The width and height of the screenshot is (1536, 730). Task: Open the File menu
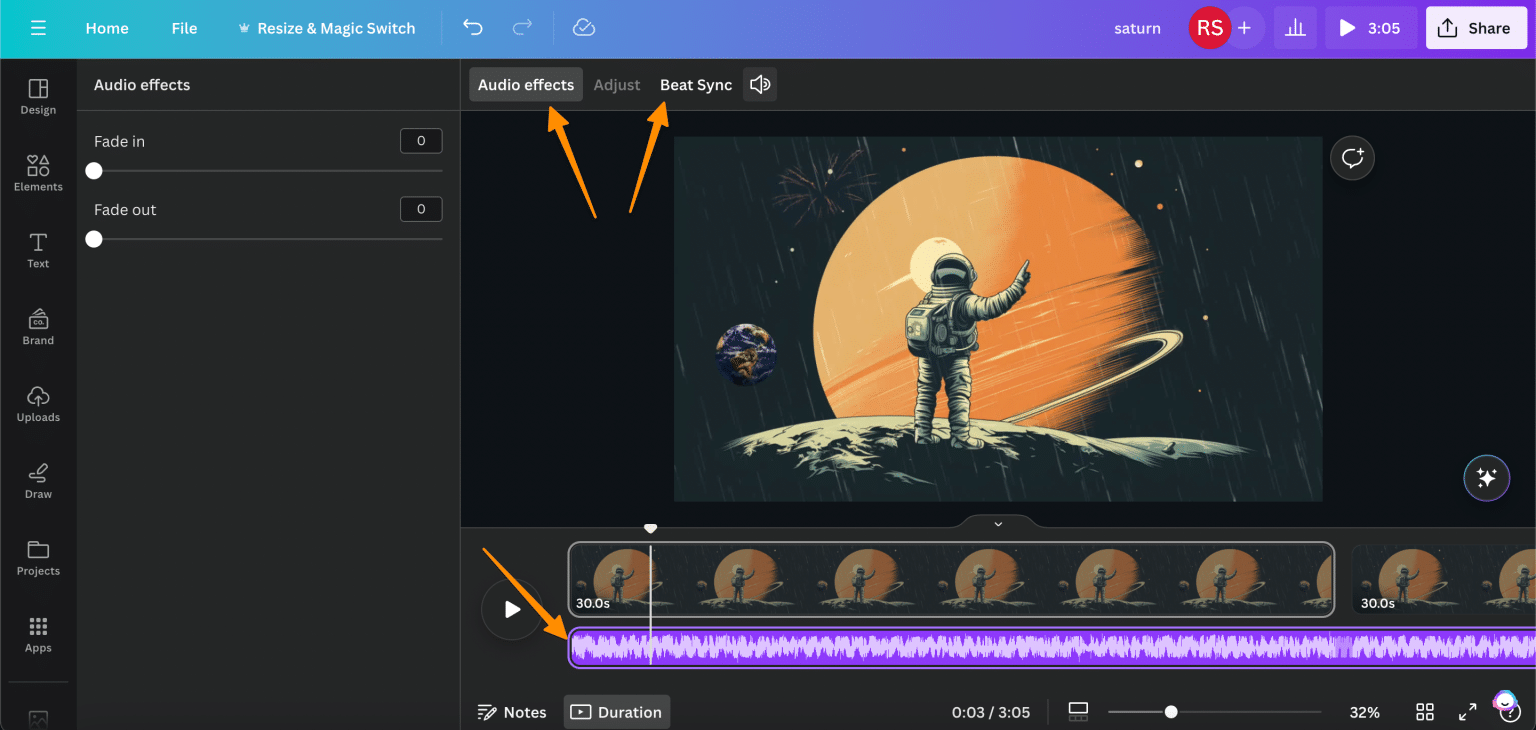click(184, 28)
